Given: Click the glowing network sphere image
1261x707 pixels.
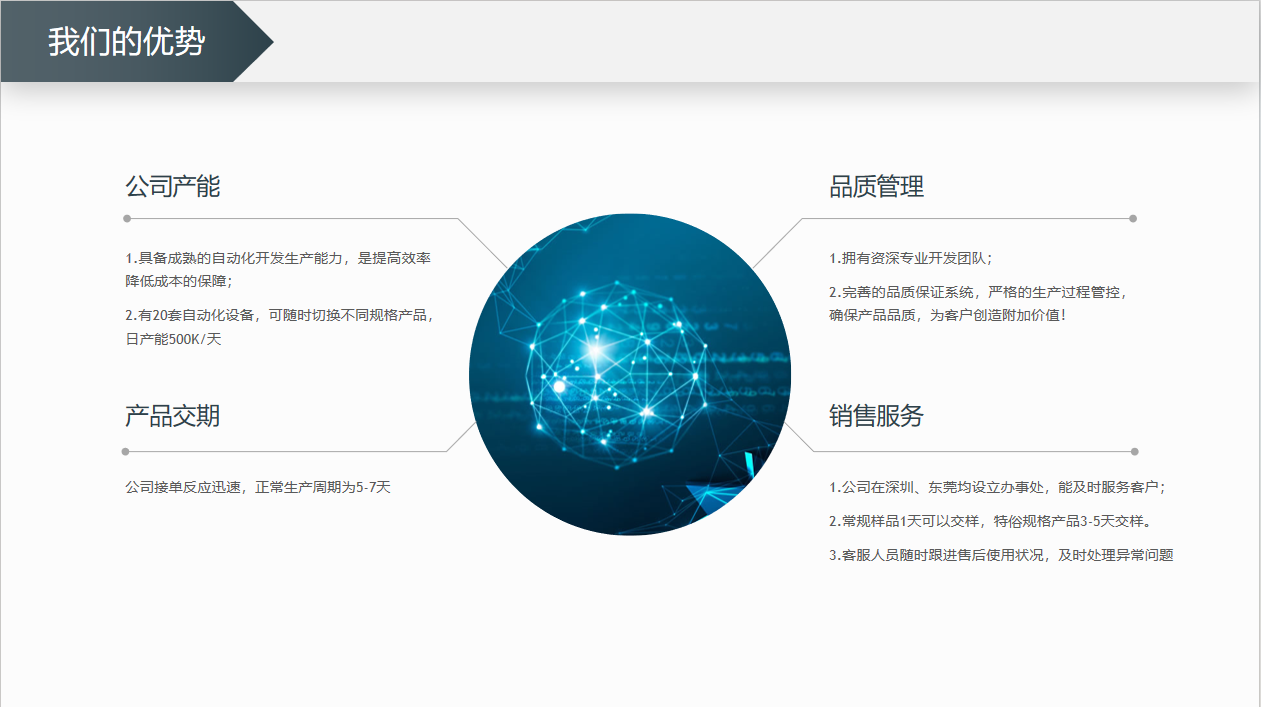Looking at the screenshot, I should pyautogui.click(x=630, y=374).
